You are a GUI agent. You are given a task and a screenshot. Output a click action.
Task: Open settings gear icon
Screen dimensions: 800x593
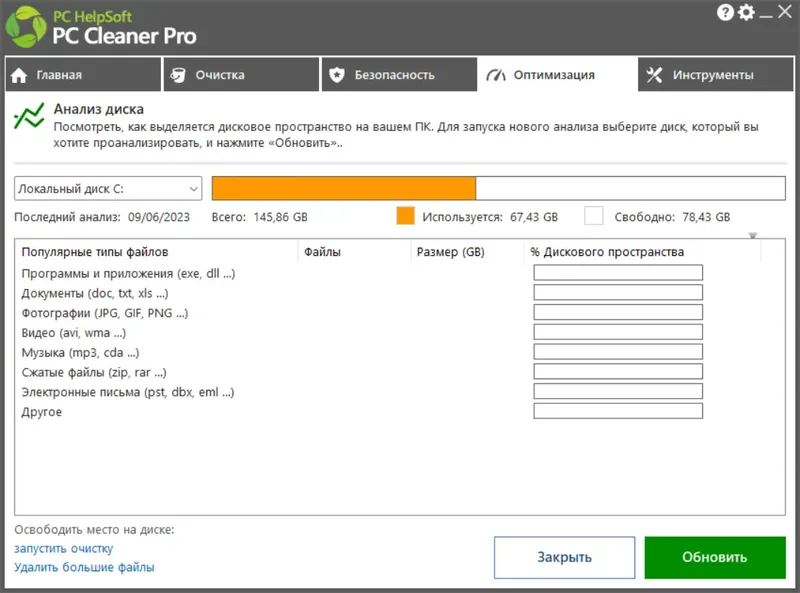[746, 12]
